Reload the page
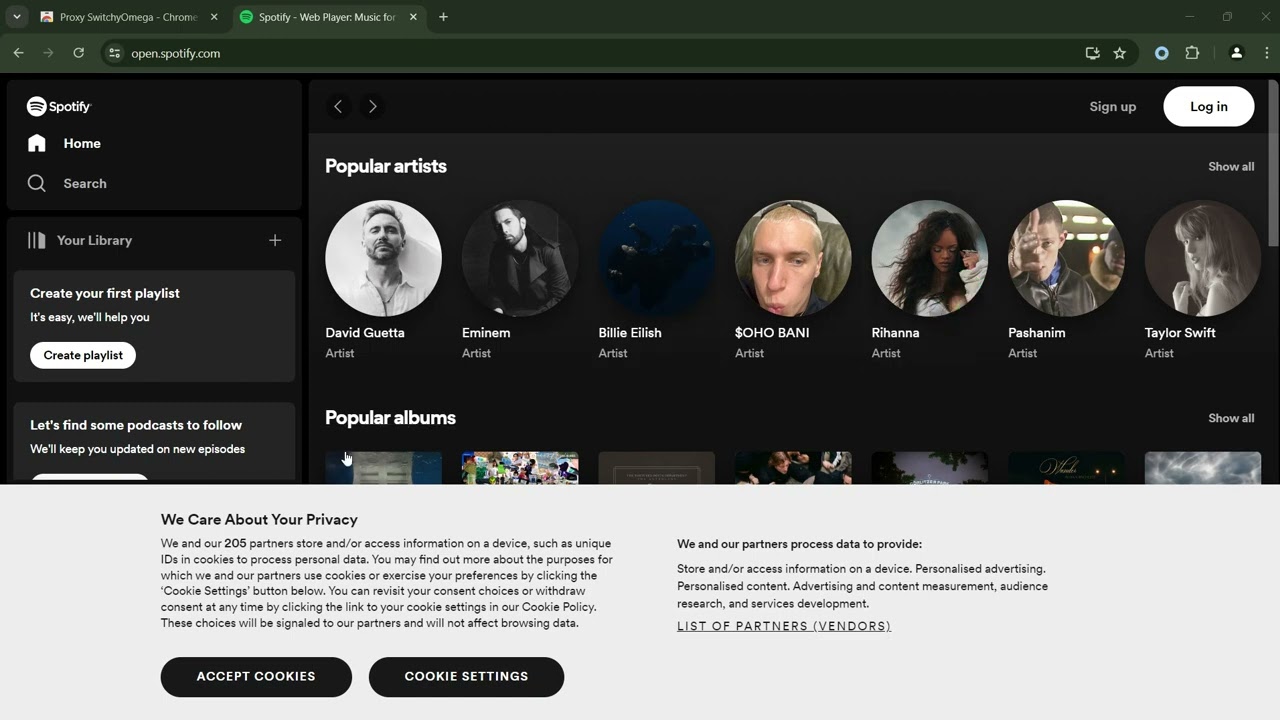The image size is (1280, 720). 78,53
